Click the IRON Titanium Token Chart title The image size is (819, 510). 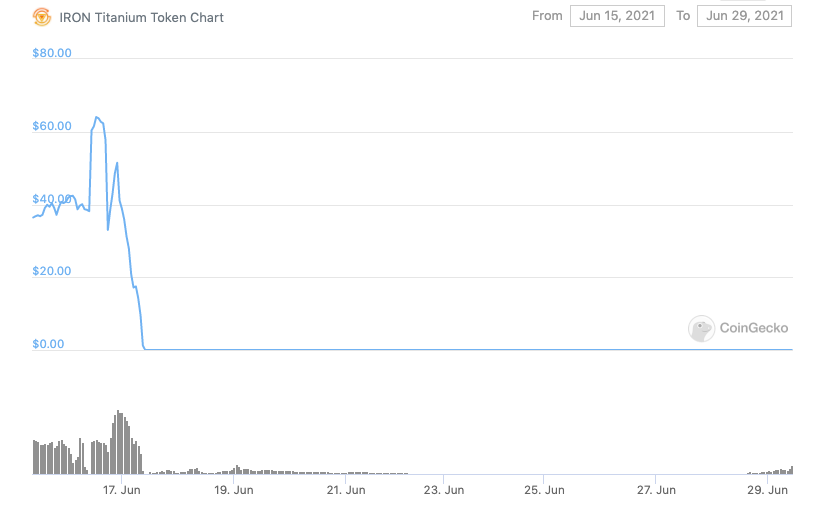click(x=142, y=18)
